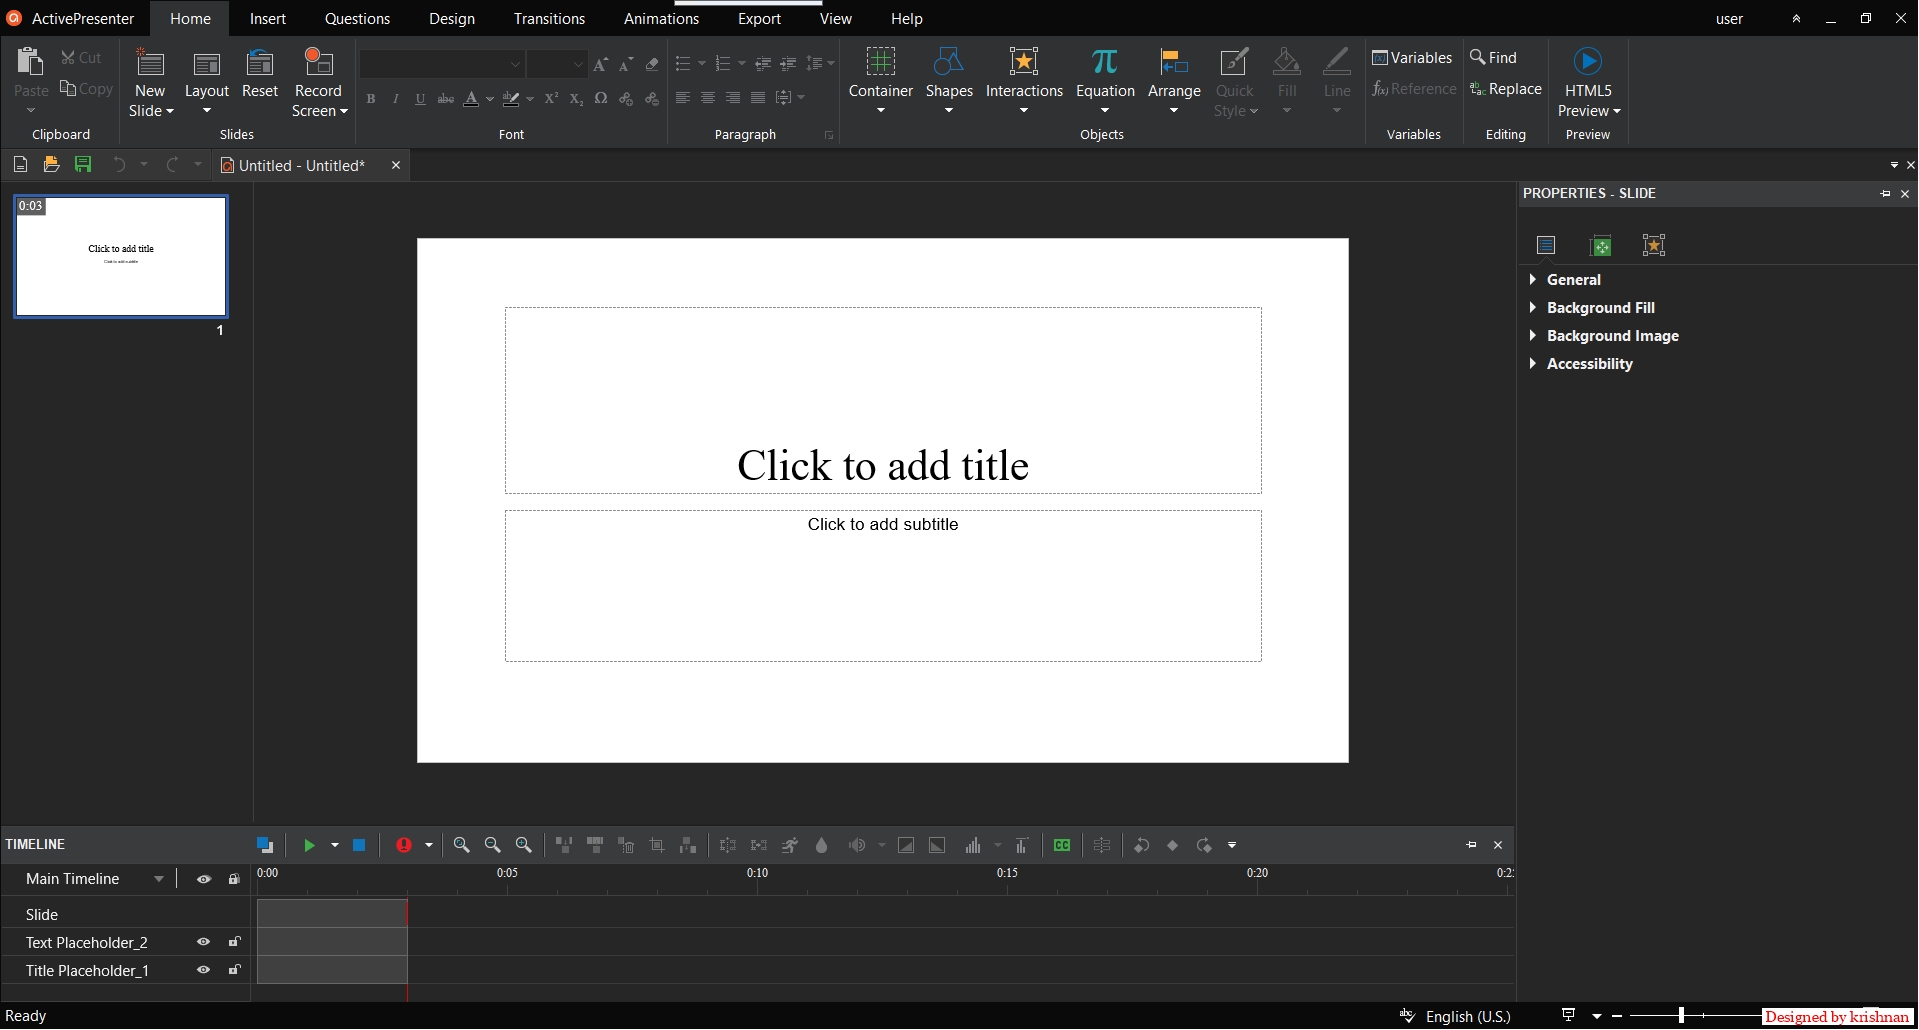Open the font name combo box
The height and width of the screenshot is (1030, 1919).
[442, 65]
